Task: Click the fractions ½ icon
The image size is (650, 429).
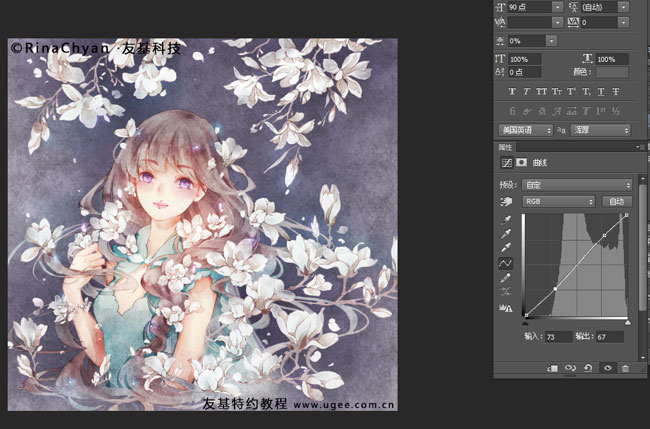Action: [616, 111]
